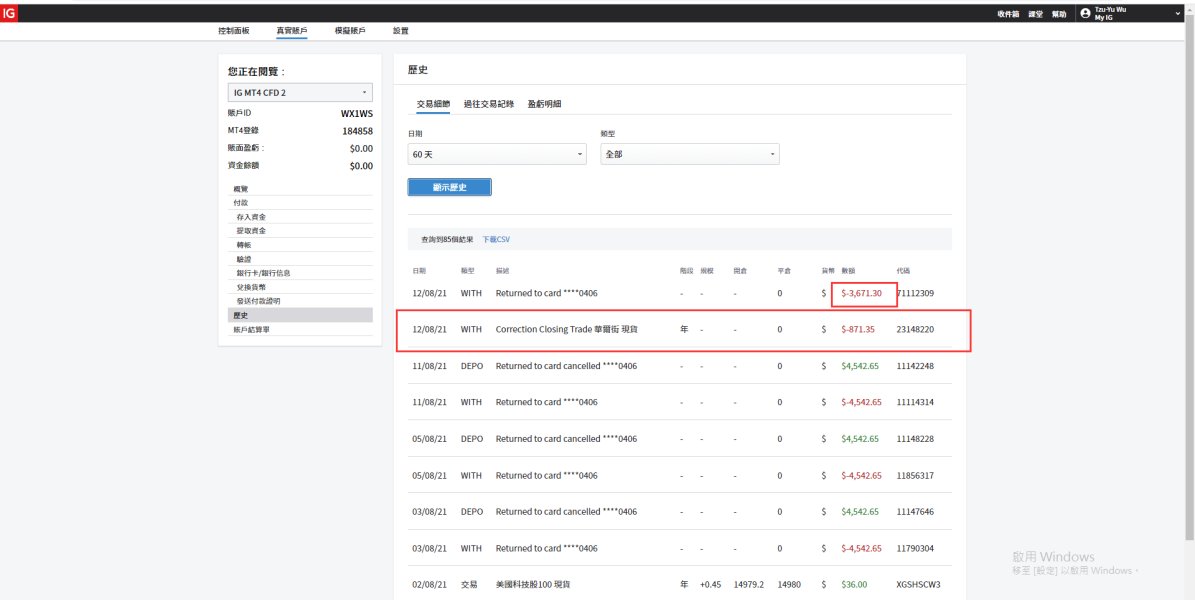This screenshot has width=1195, height=600.
Task: Click the Correction Closing Trade transaction row
Action: [x=566, y=329]
